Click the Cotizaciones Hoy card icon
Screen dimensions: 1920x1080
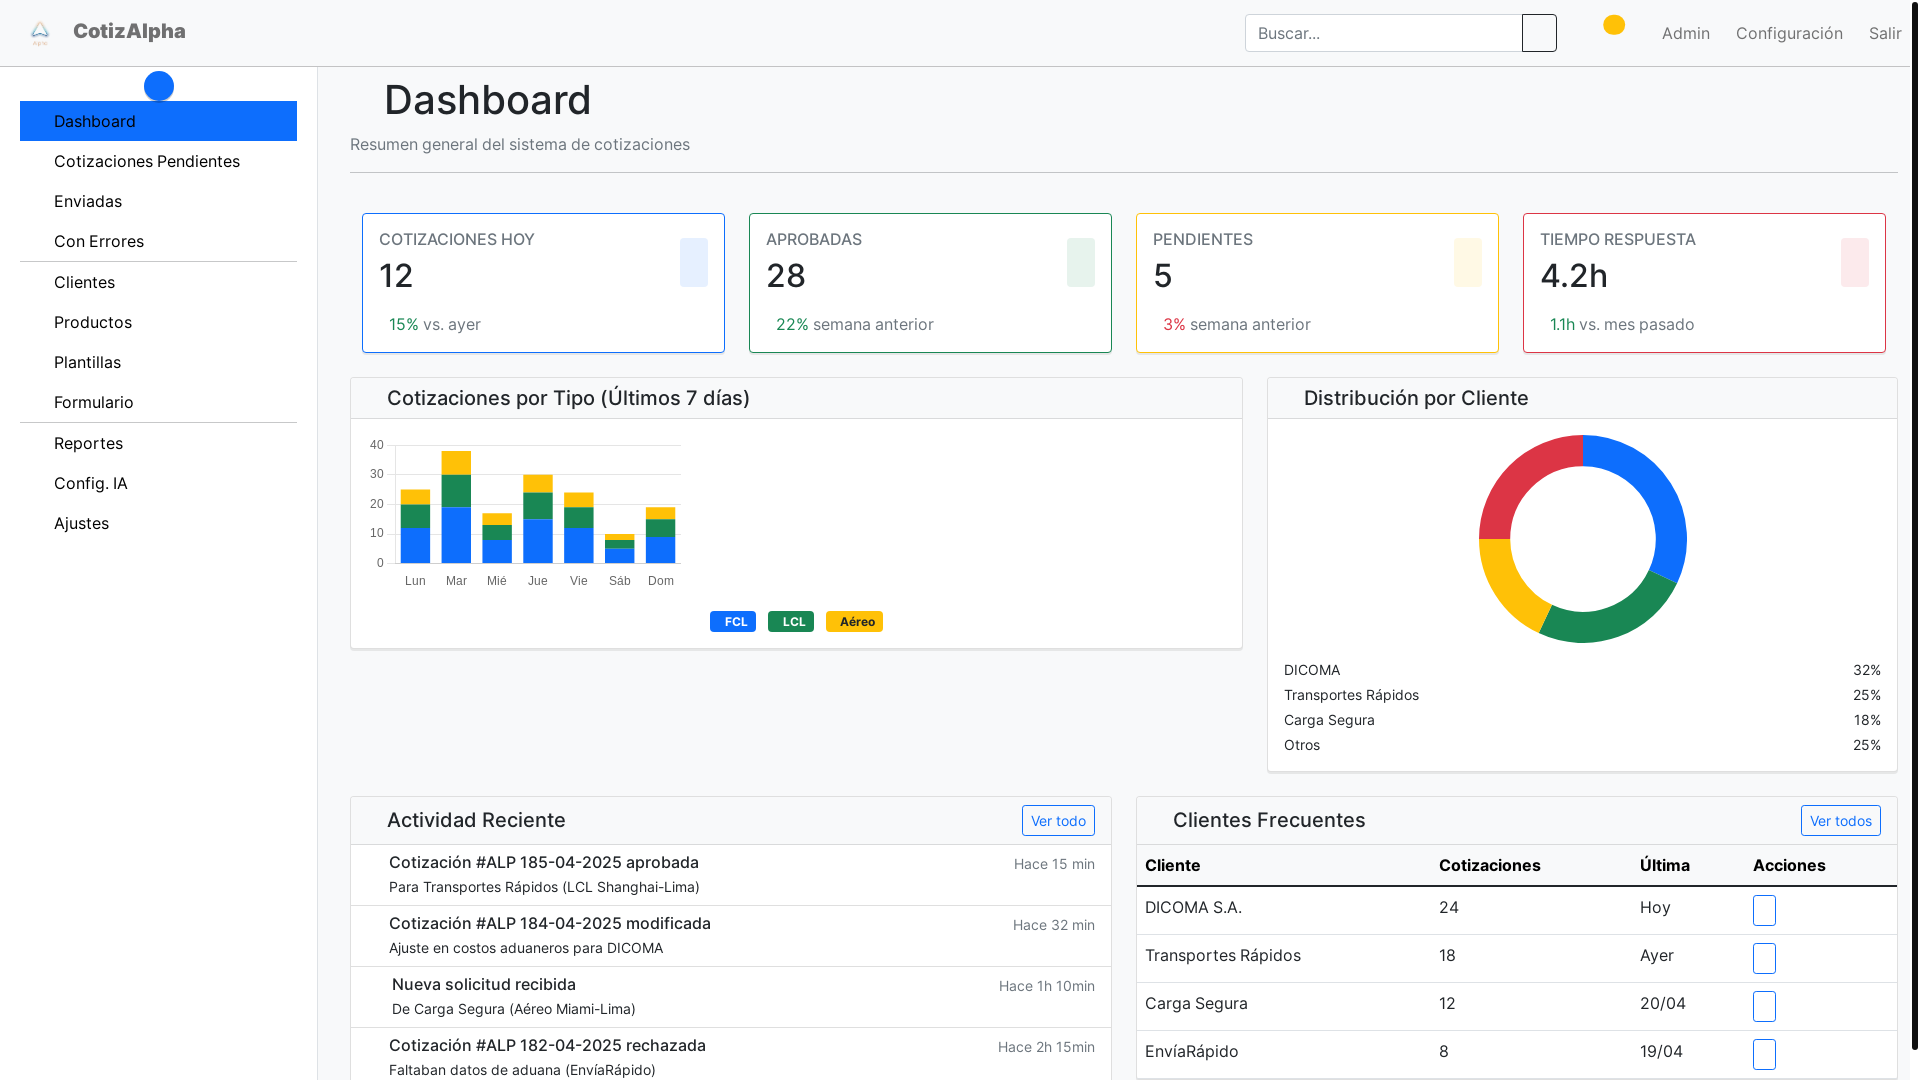(694, 262)
